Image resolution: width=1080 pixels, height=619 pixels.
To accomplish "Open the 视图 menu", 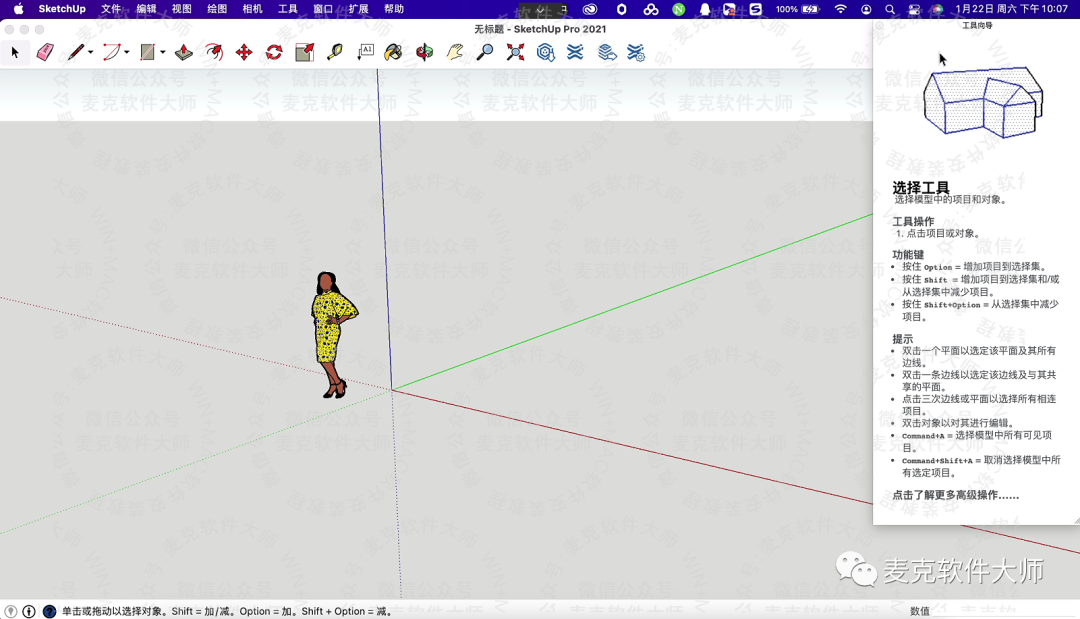I will pyautogui.click(x=181, y=9).
